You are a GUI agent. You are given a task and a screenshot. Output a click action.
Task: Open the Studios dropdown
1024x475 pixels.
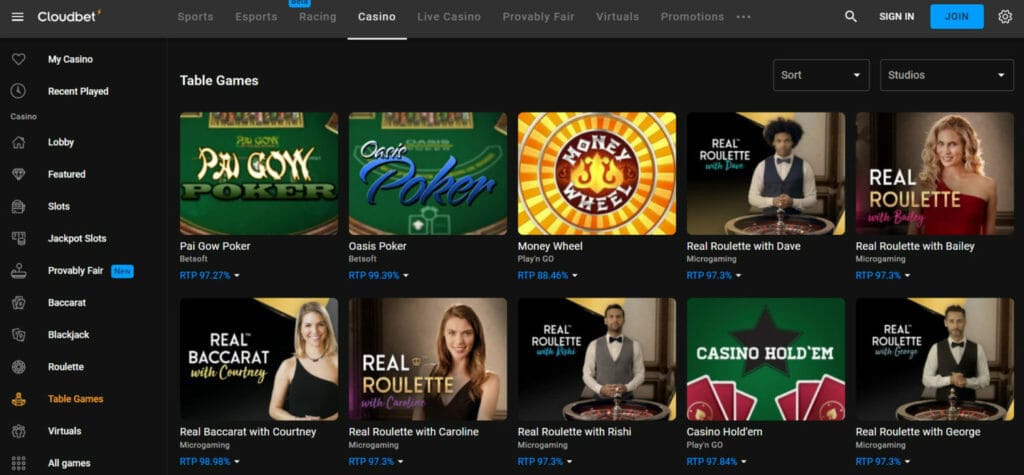946,75
